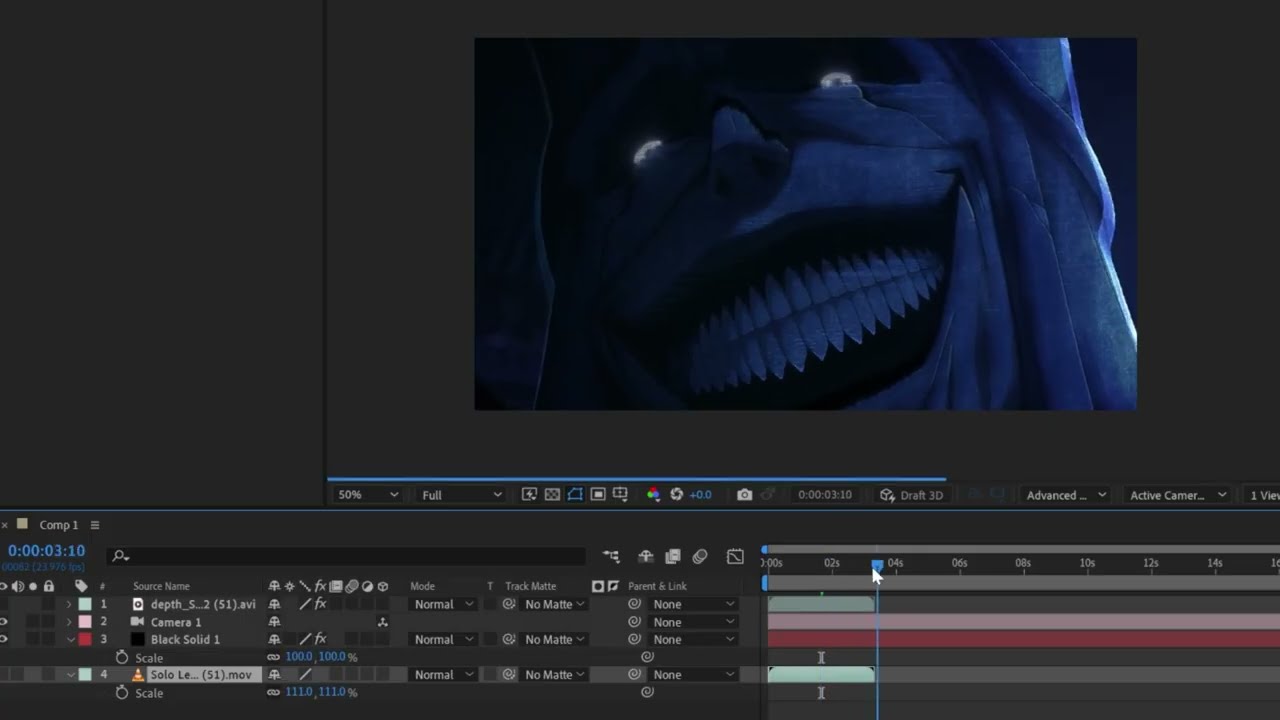Adjust the +0.0 exposure value
Screen dimensions: 1280x720
(x=700, y=495)
